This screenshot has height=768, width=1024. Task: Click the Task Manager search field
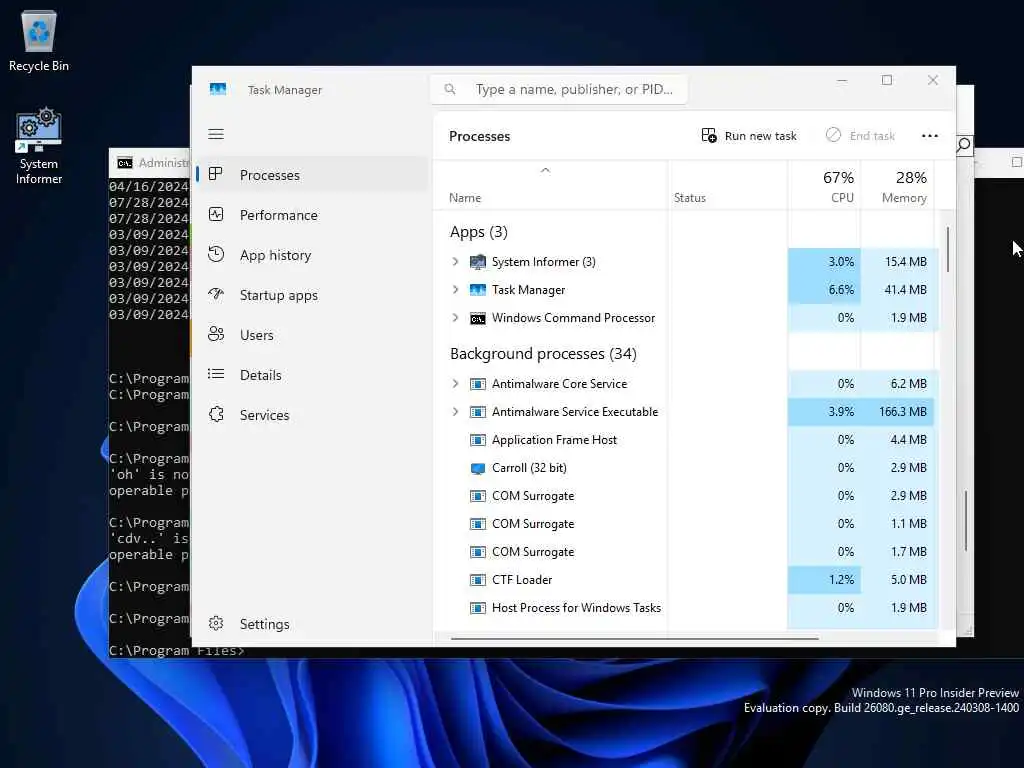click(558, 89)
